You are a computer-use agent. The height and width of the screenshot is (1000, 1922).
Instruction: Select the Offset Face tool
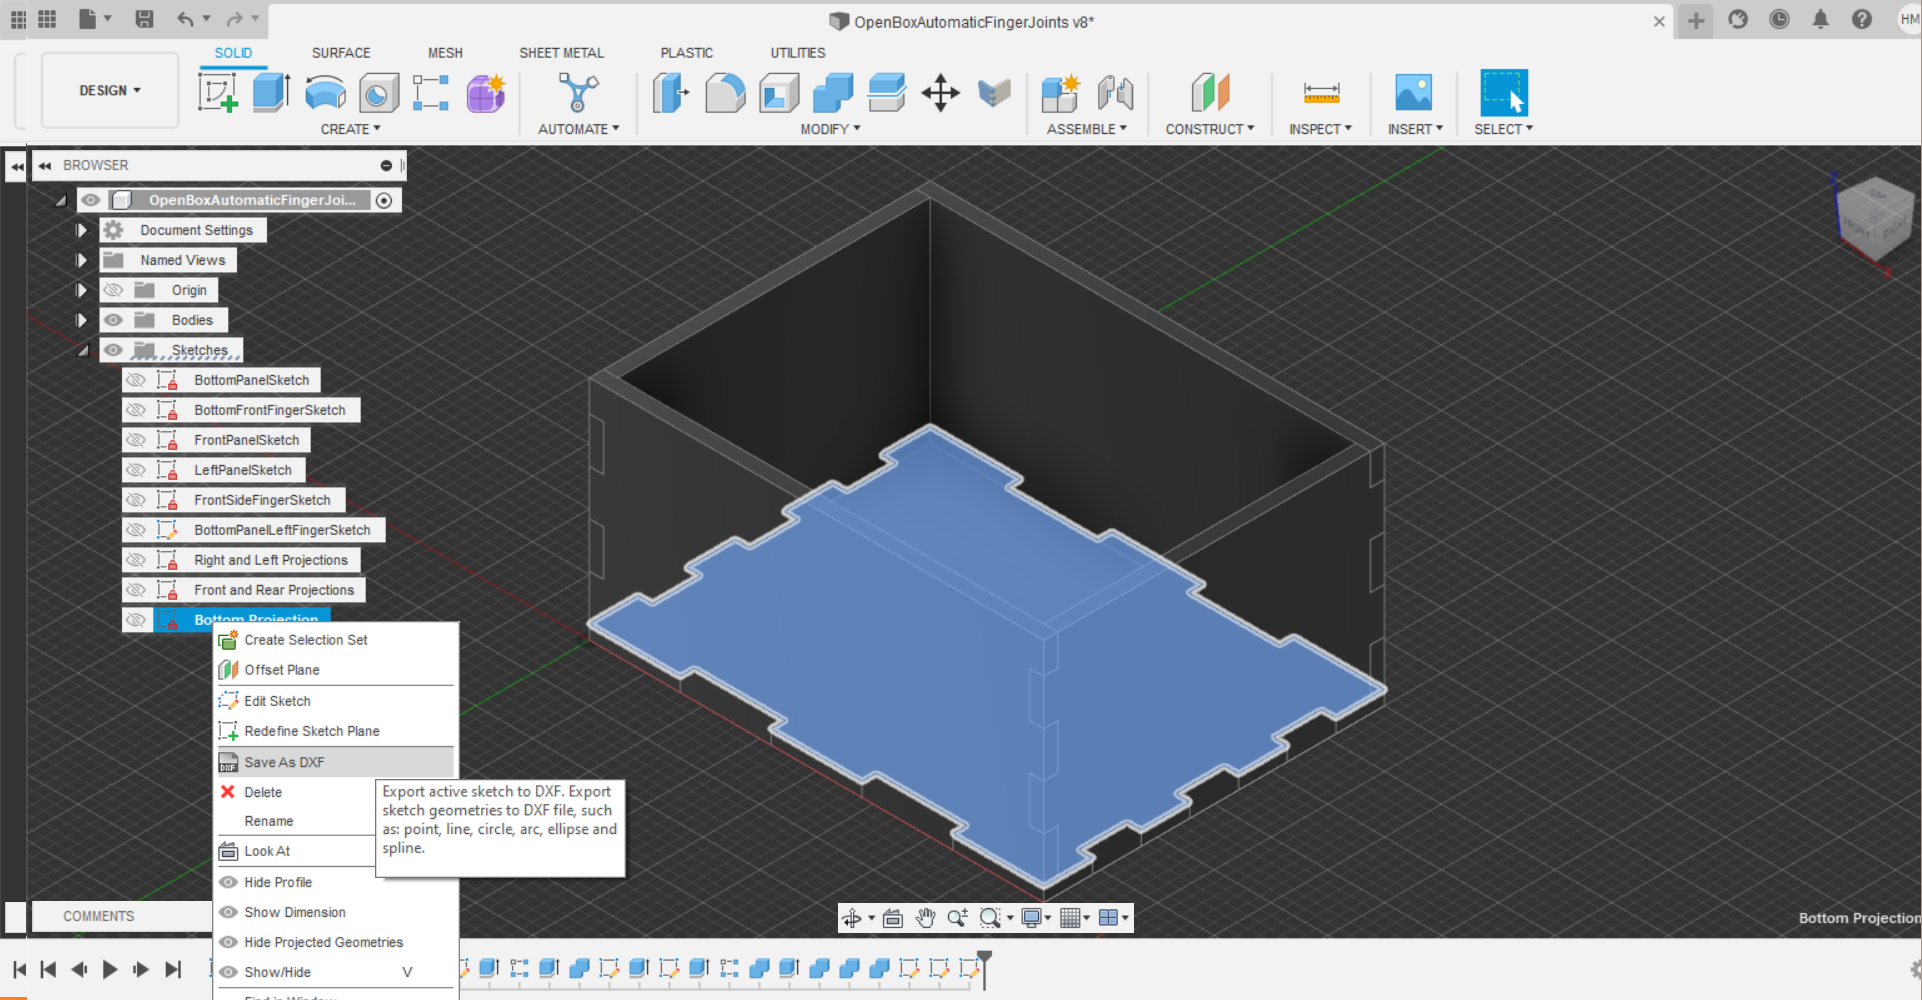point(886,93)
